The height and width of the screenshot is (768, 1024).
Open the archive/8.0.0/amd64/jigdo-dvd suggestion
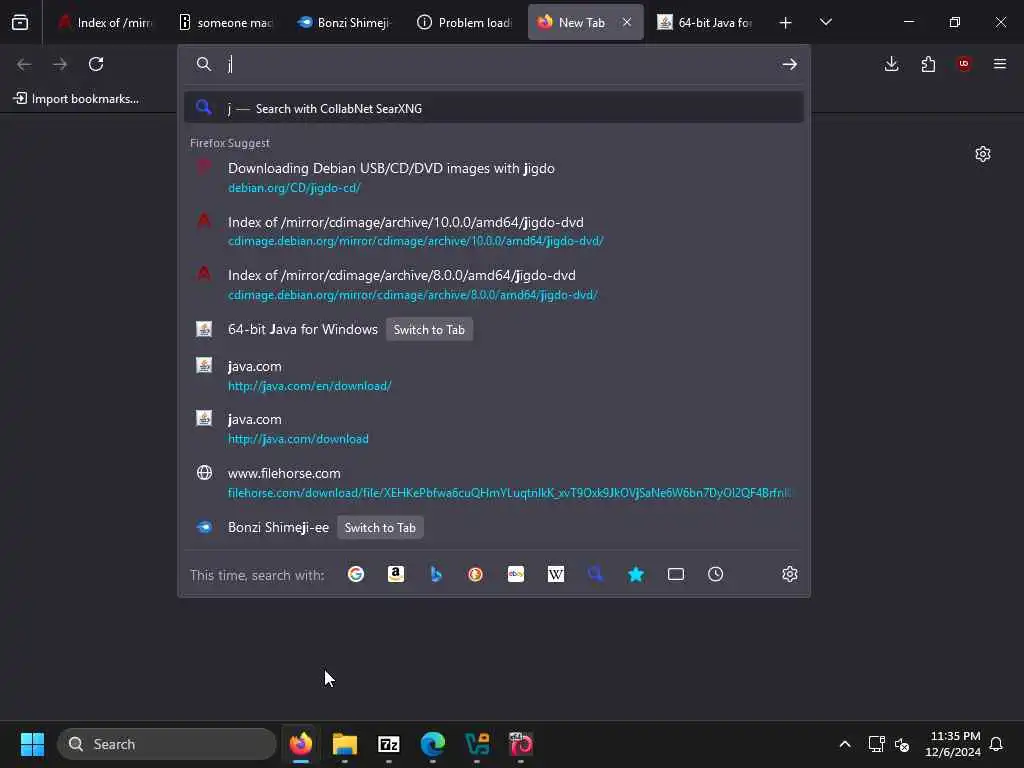pos(494,285)
